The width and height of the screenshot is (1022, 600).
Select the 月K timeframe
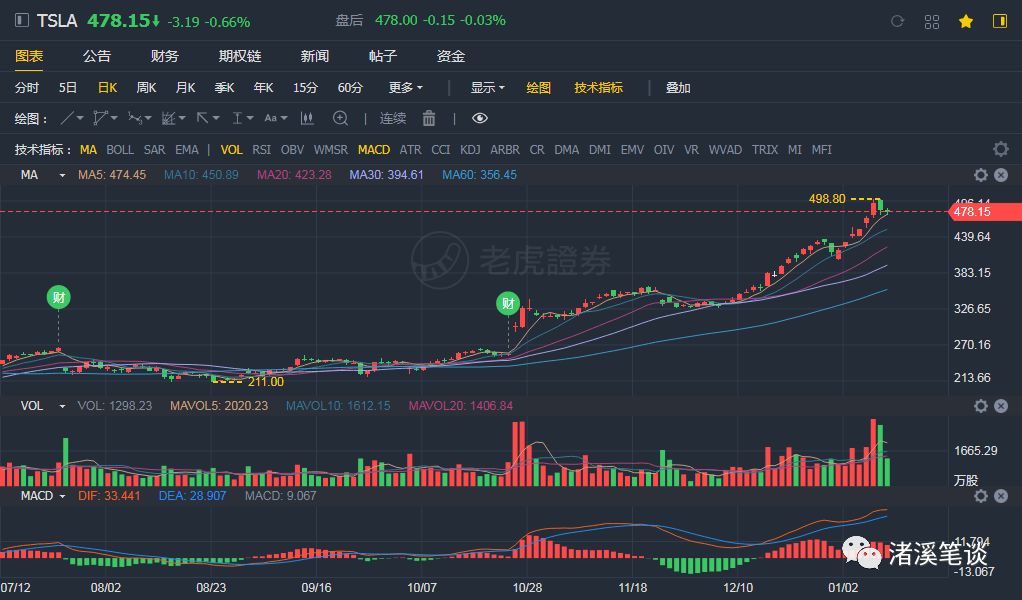pyautogui.click(x=185, y=87)
